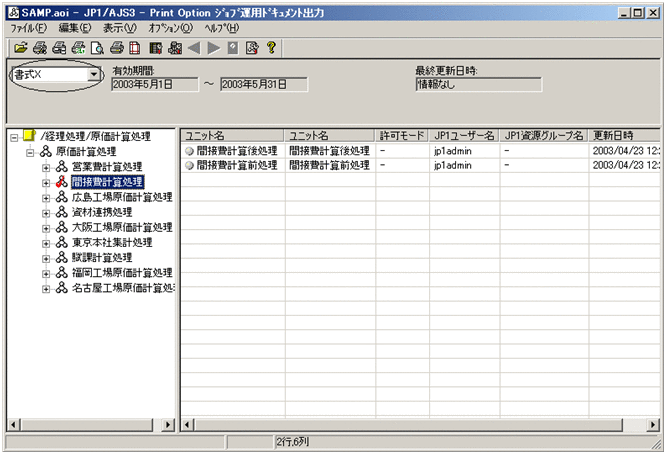Click the round icon of 間接費計算後処理 row
This screenshot has height=455, width=668.
coord(189,151)
